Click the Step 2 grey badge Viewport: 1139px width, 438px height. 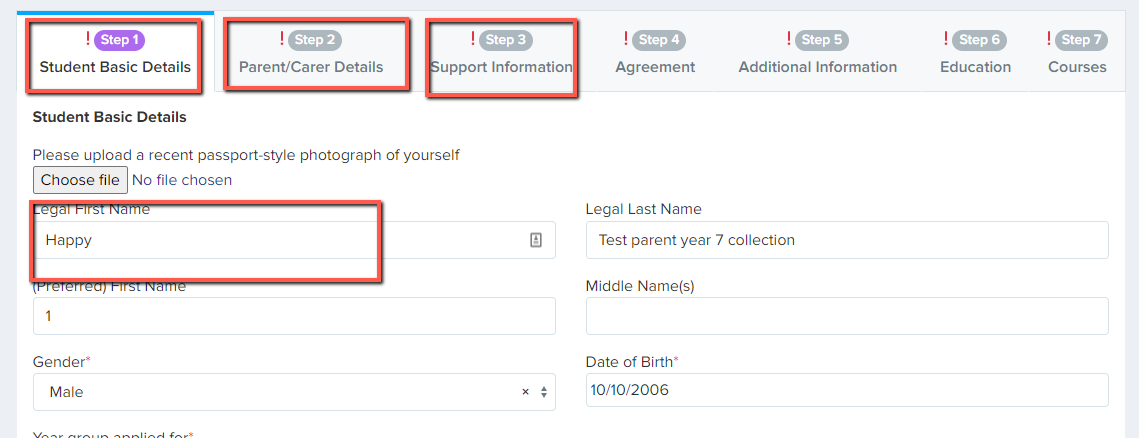click(x=315, y=40)
